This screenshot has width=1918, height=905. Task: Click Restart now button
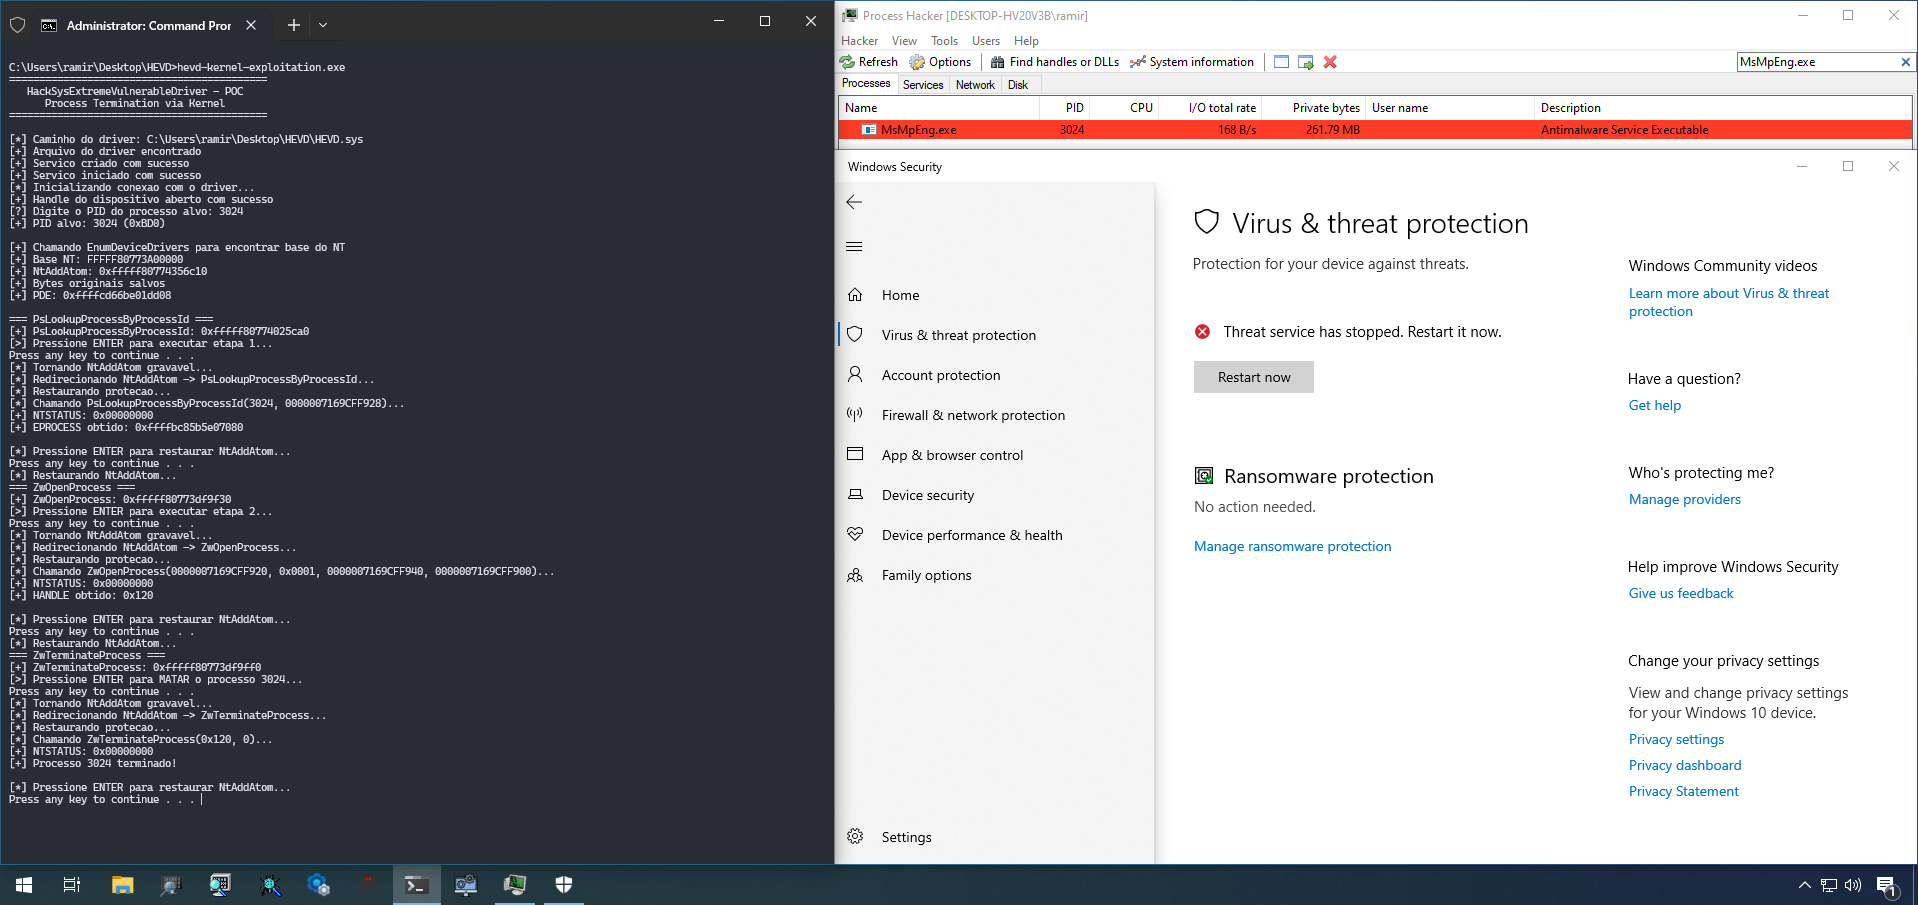(1254, 377)
